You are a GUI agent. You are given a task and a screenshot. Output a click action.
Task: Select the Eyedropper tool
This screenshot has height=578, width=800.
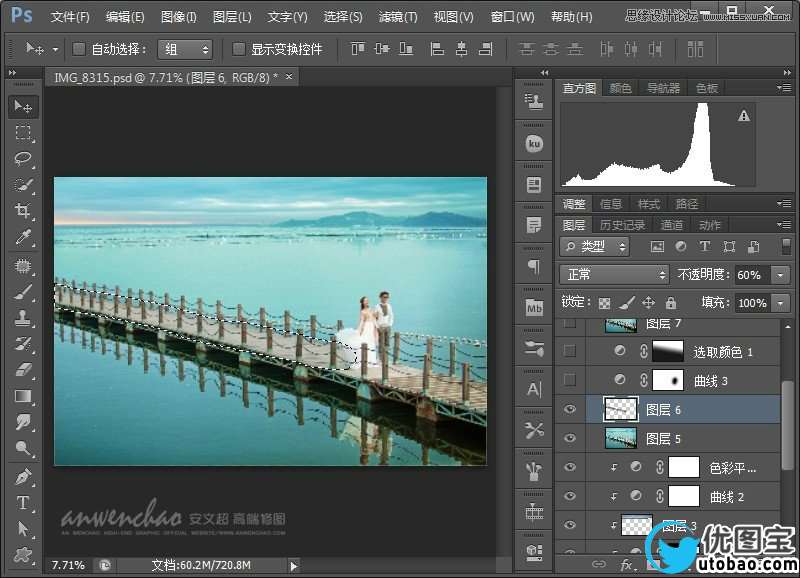pyautogui.click(x=23, y=237)
